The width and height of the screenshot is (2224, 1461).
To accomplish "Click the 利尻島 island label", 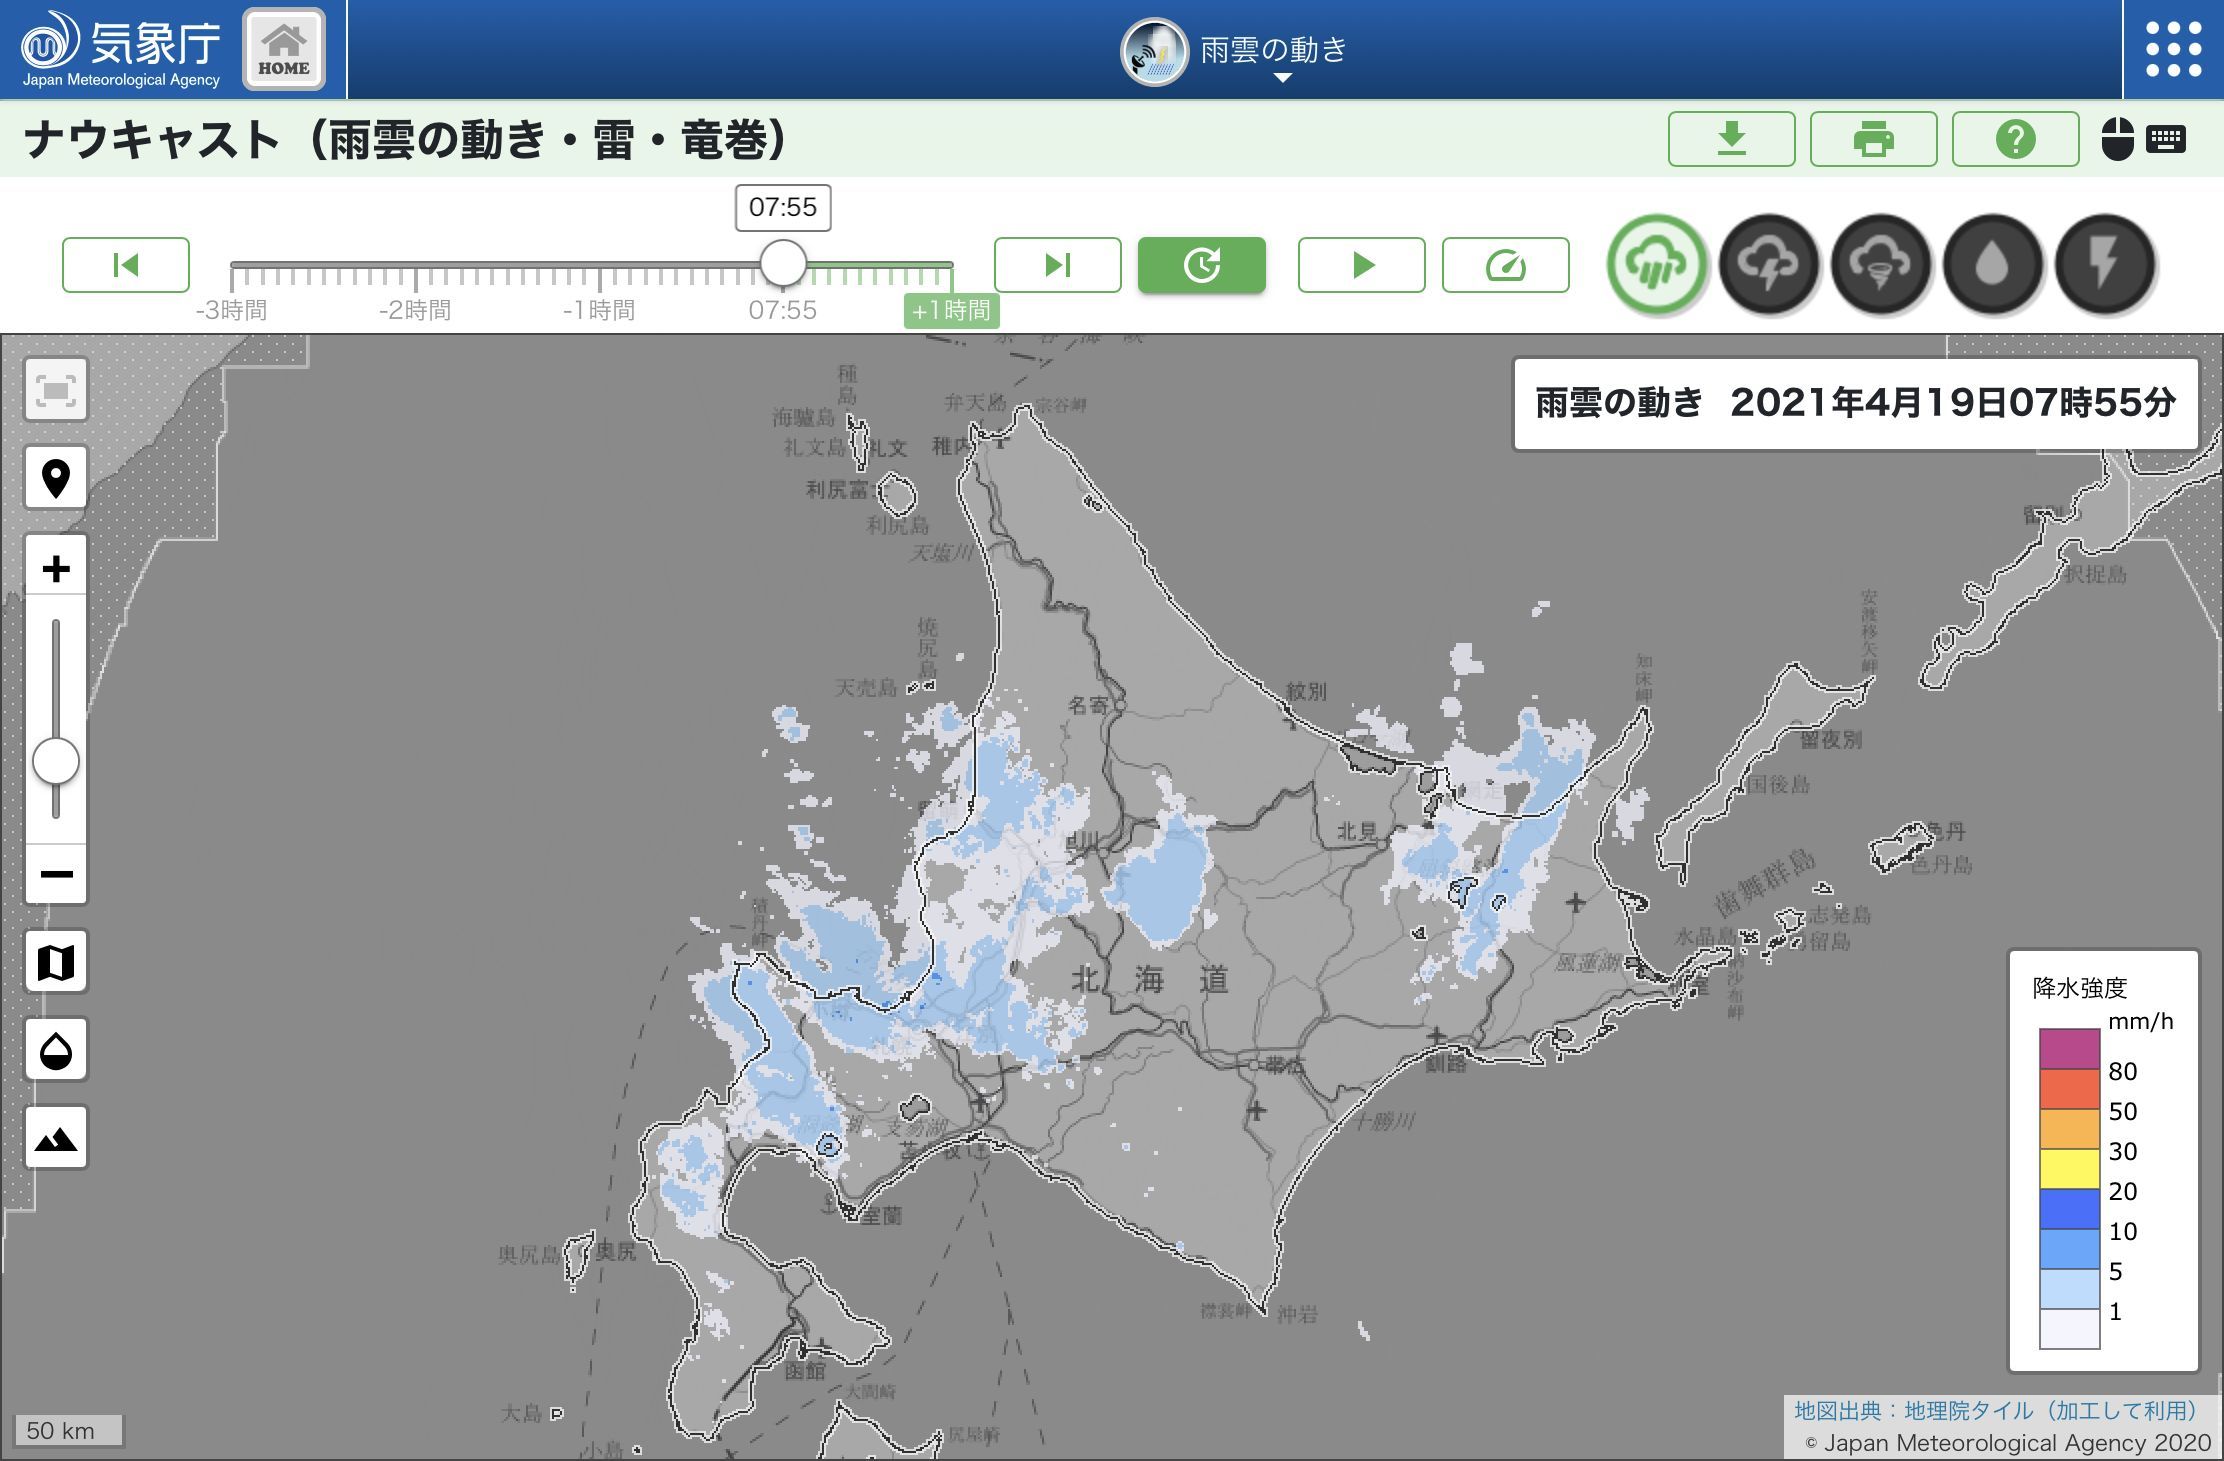I will [898, 525].
